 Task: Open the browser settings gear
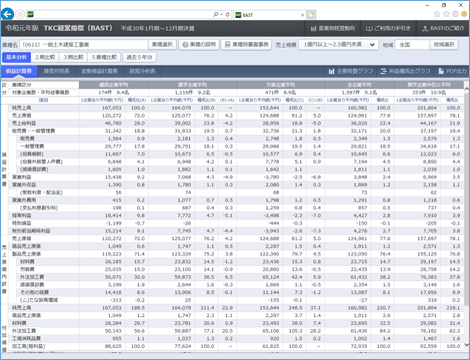(455, 14)
